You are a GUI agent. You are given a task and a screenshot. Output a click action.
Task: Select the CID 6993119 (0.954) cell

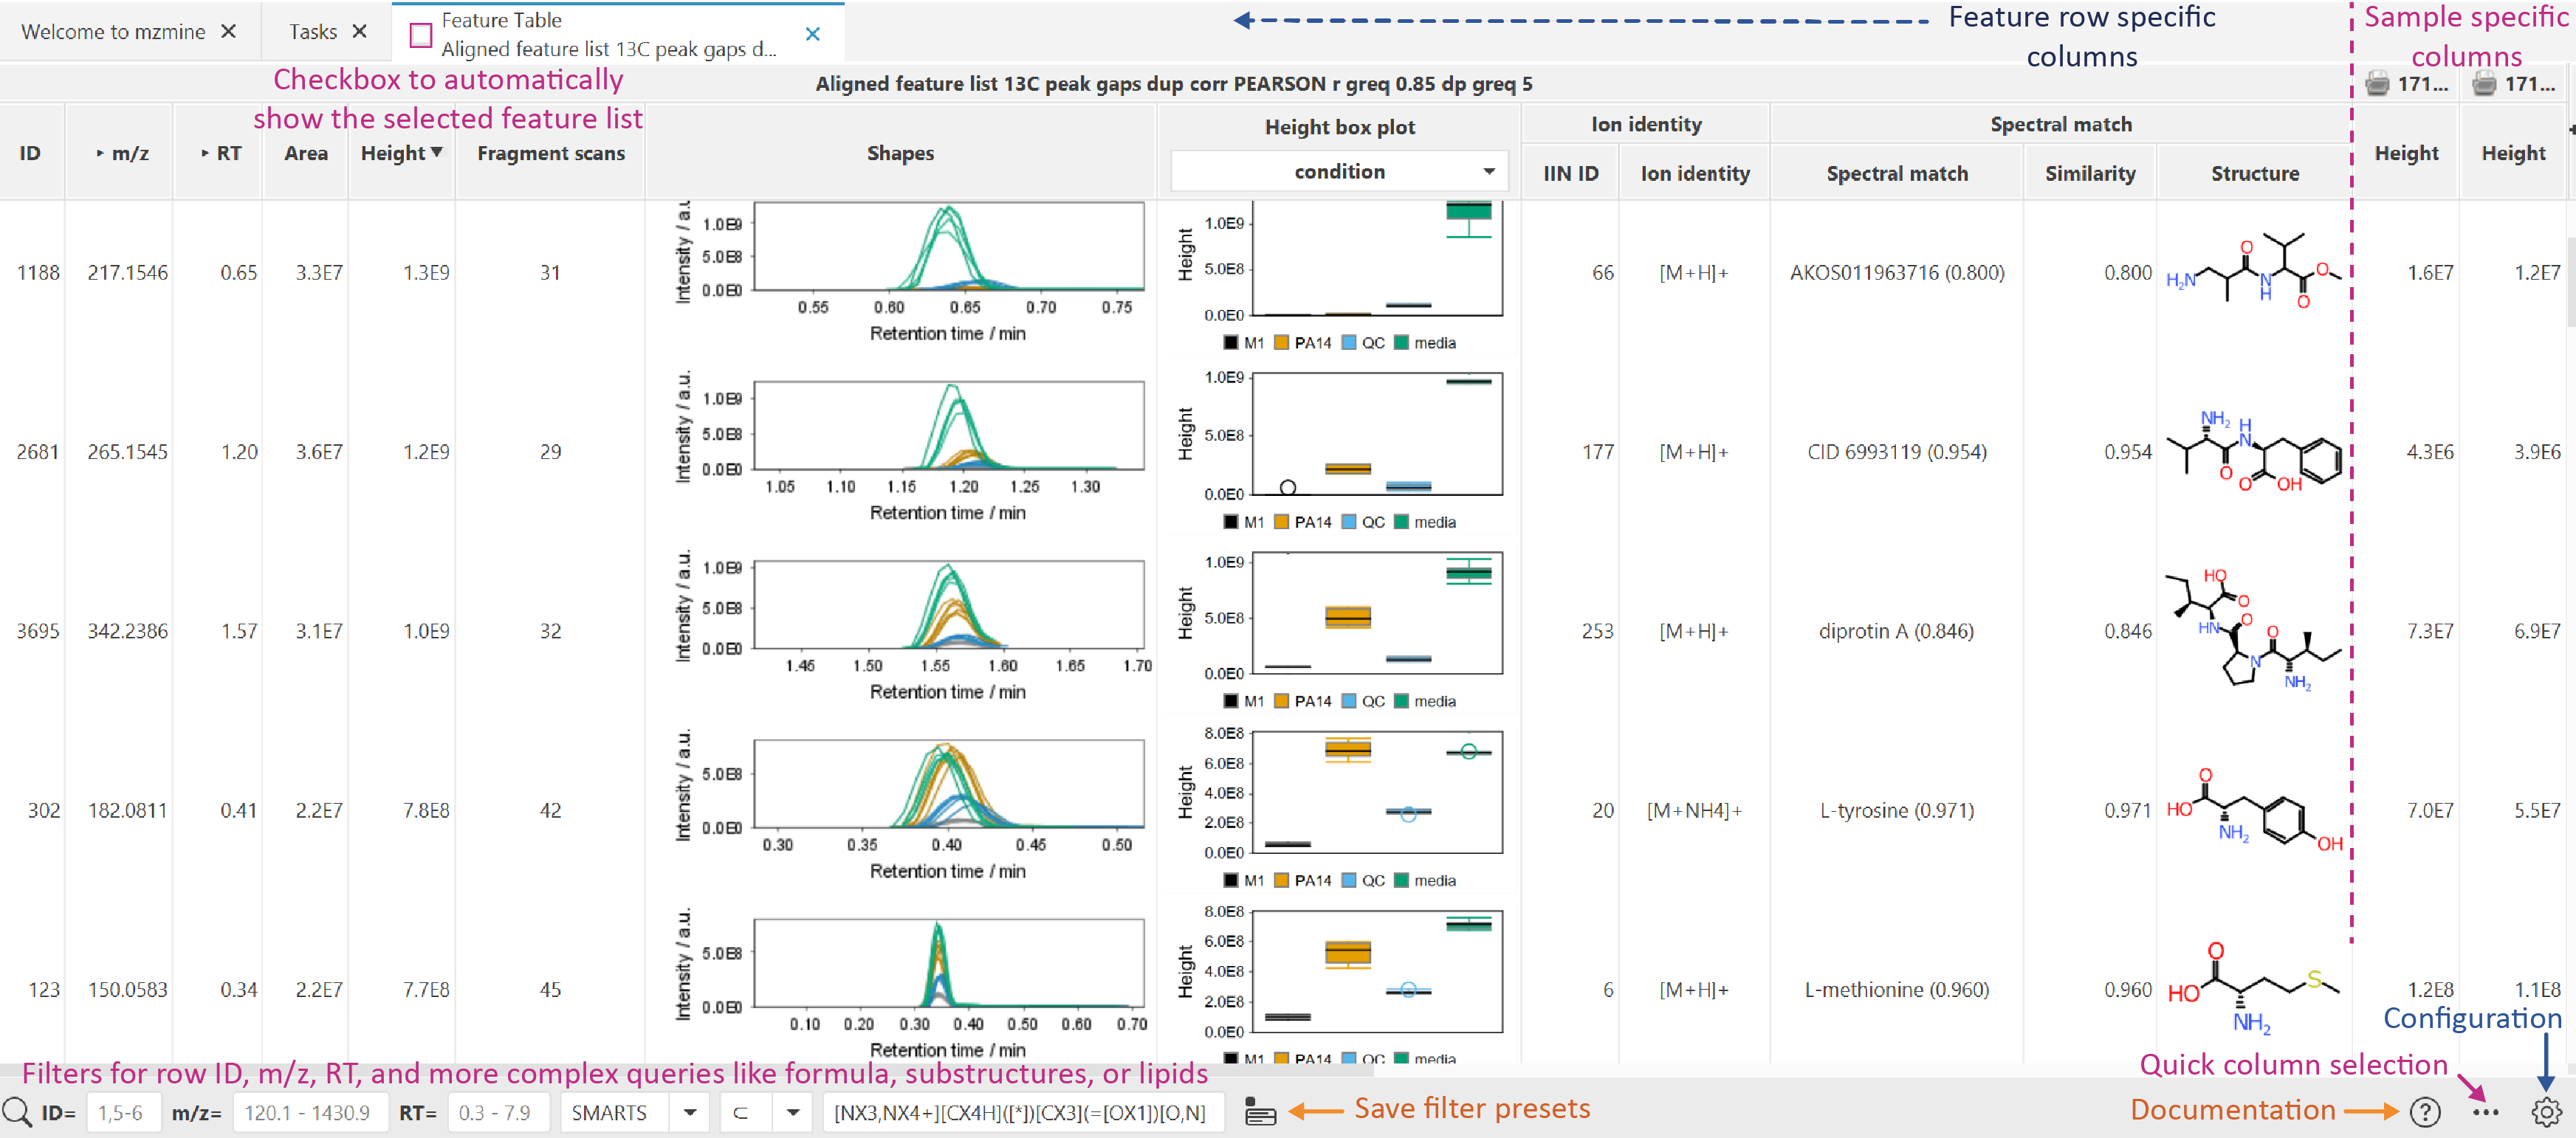tap(1897, 451)
